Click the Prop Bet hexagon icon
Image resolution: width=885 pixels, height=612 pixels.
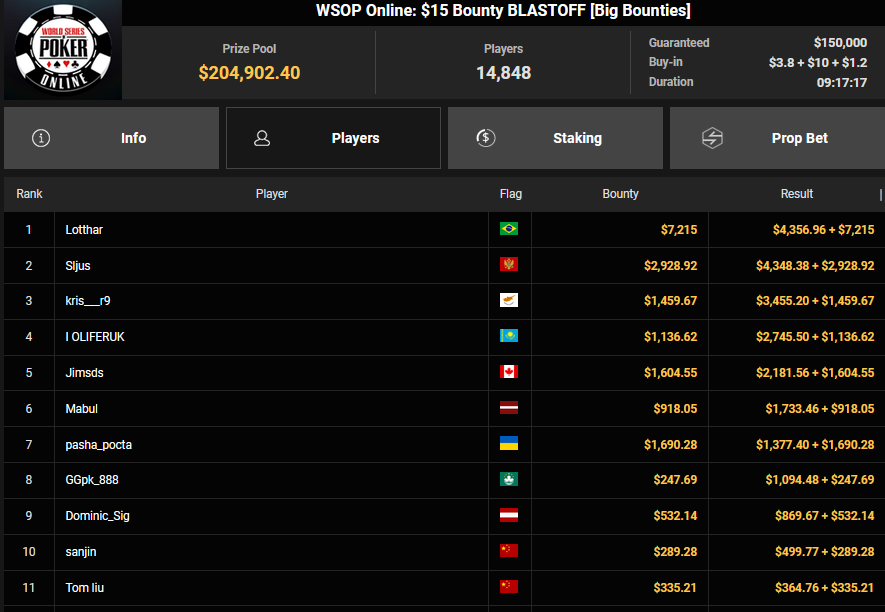click(x=712, y=138)
